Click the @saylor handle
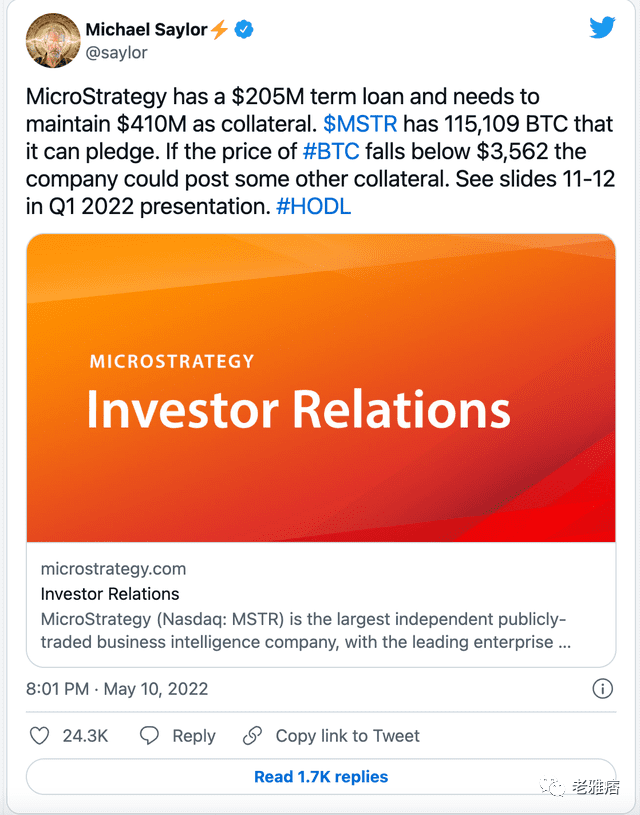This screenshot has height=815, width=640. tap(116, 53)
